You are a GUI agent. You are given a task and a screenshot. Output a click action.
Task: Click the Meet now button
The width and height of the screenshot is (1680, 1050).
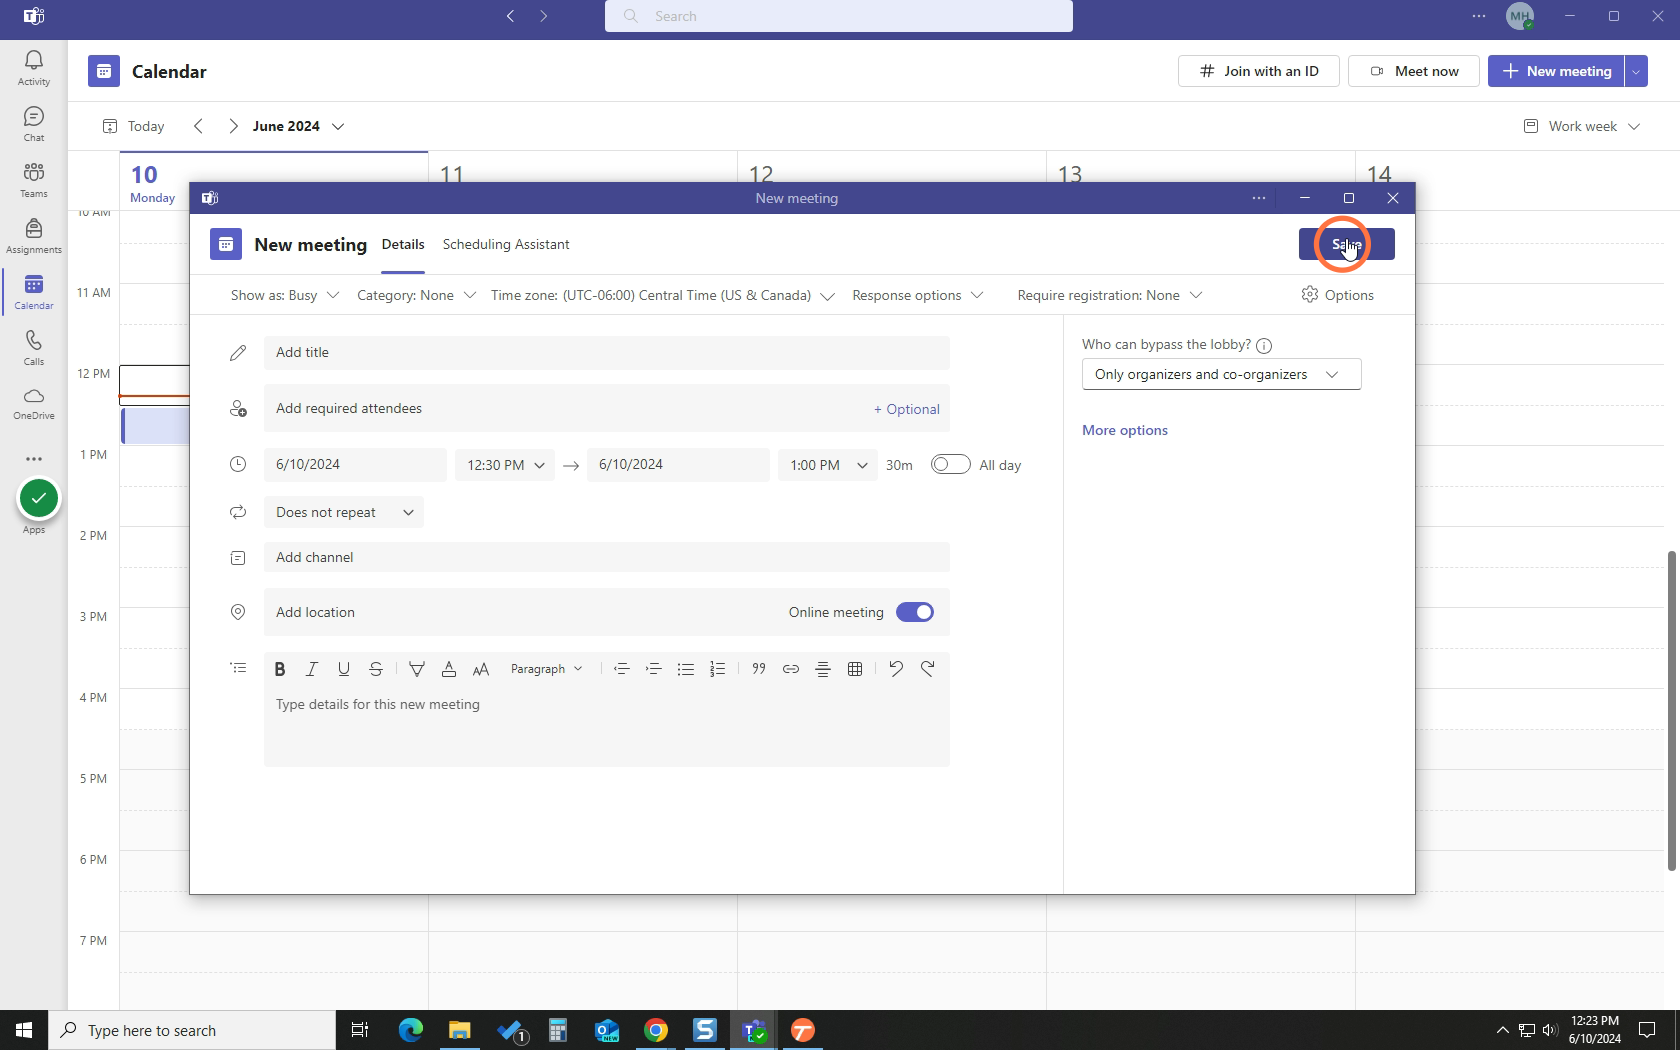click(x=1413, y=71)
